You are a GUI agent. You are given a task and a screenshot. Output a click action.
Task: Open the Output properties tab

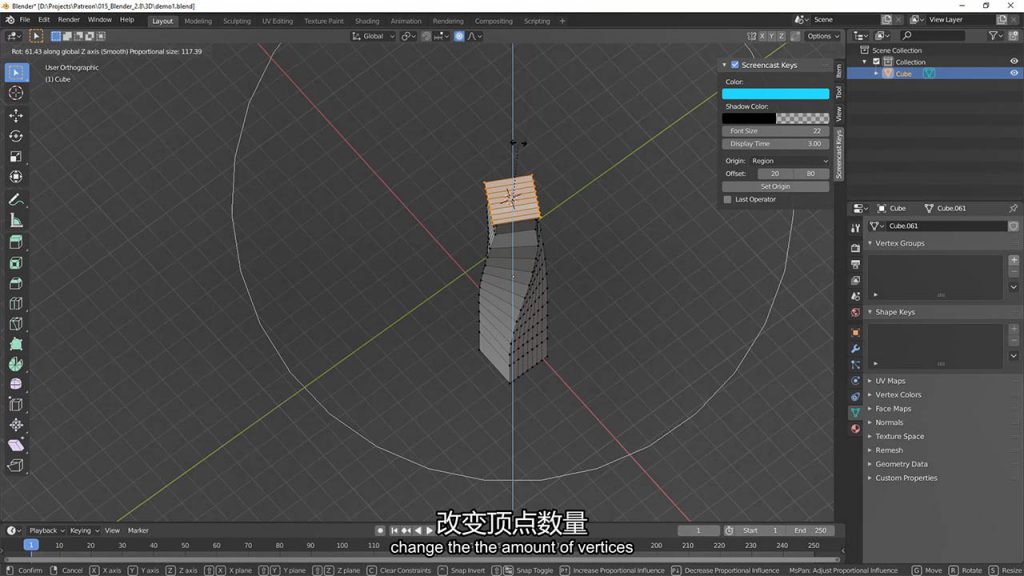pos(856,264)
